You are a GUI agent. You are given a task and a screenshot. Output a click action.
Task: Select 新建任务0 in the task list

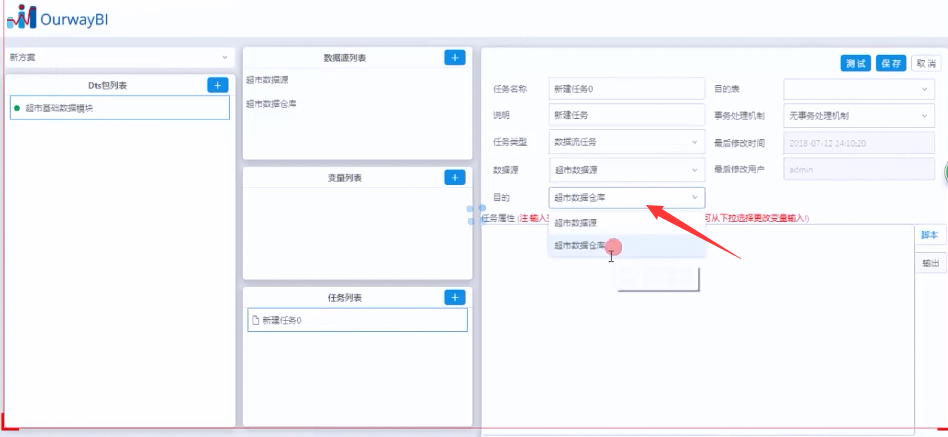[357, 320]
